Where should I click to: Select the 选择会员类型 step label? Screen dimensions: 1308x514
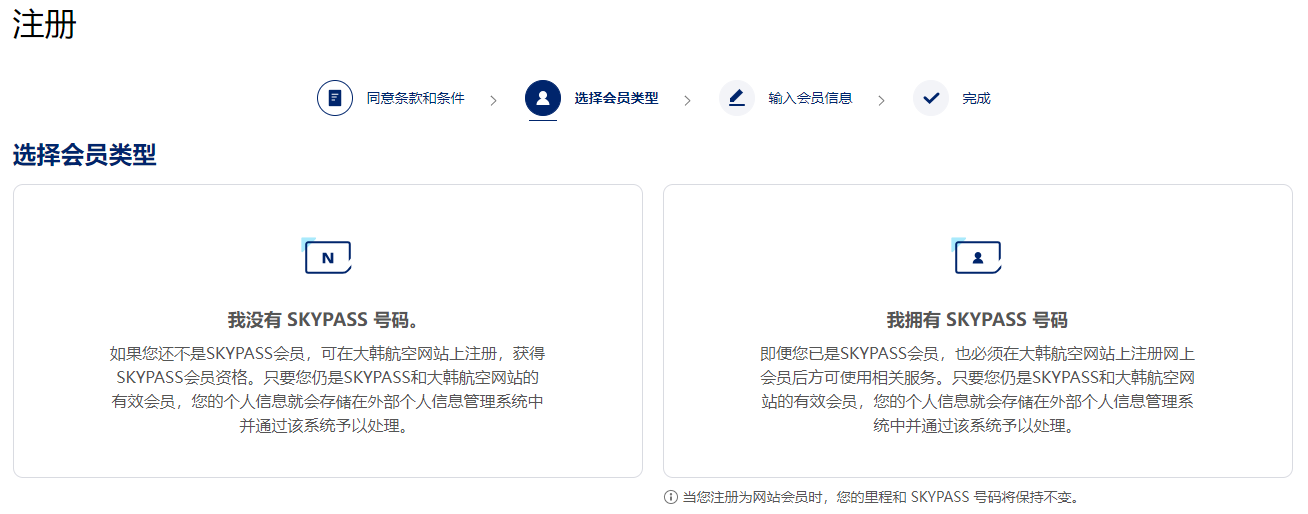(x=616, y=98)
